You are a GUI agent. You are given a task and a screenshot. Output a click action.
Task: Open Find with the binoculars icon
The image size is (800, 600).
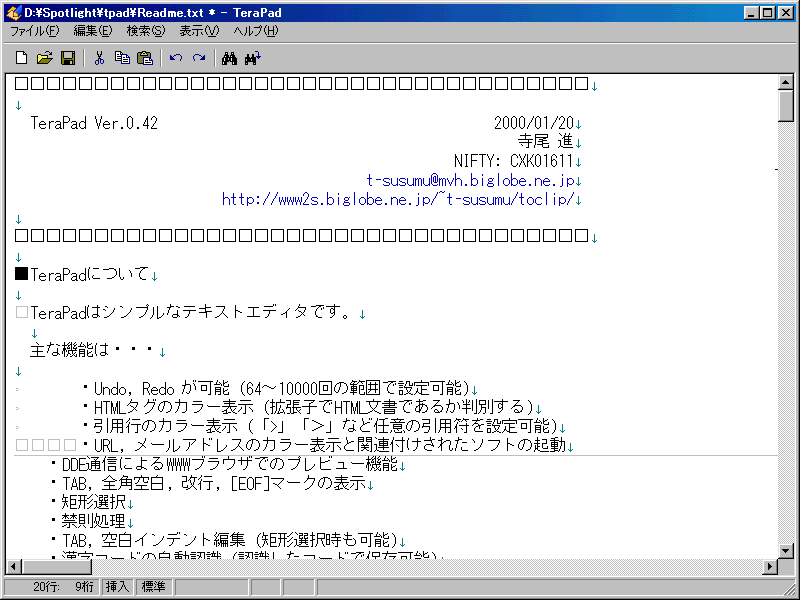pos(230,58)
